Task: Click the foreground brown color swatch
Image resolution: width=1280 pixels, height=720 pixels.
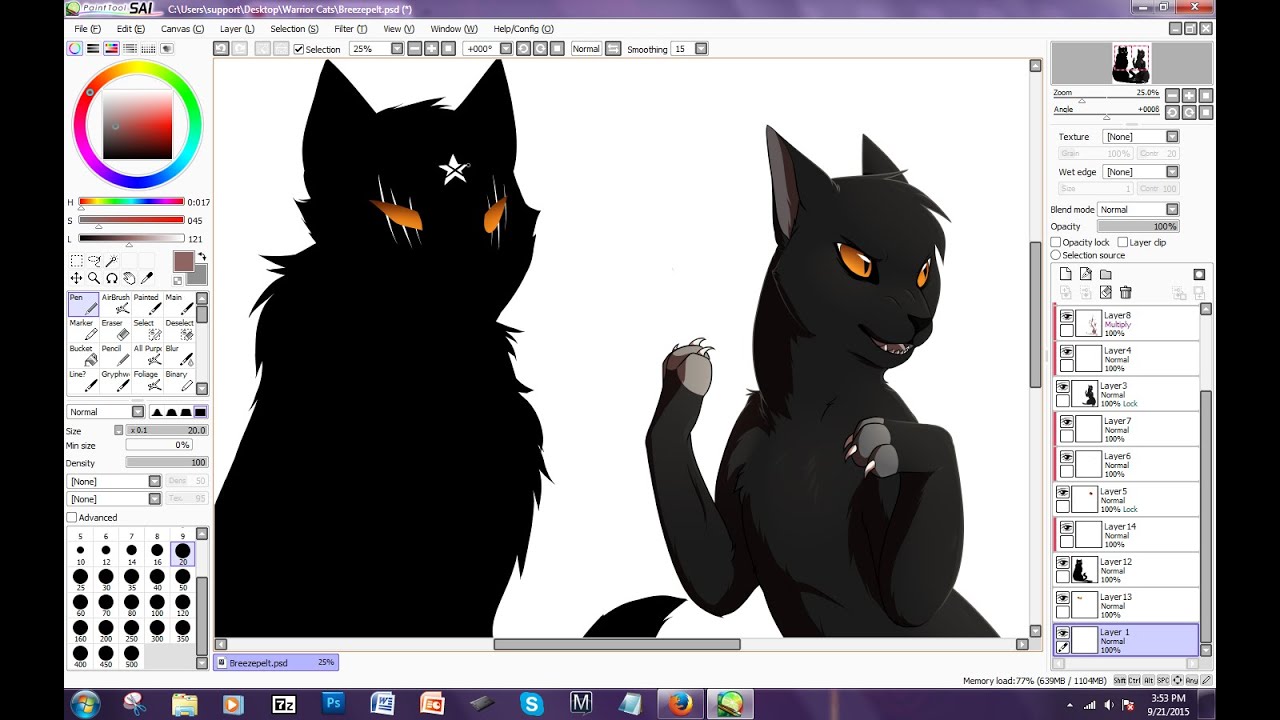Action: [x=183, y=261]
